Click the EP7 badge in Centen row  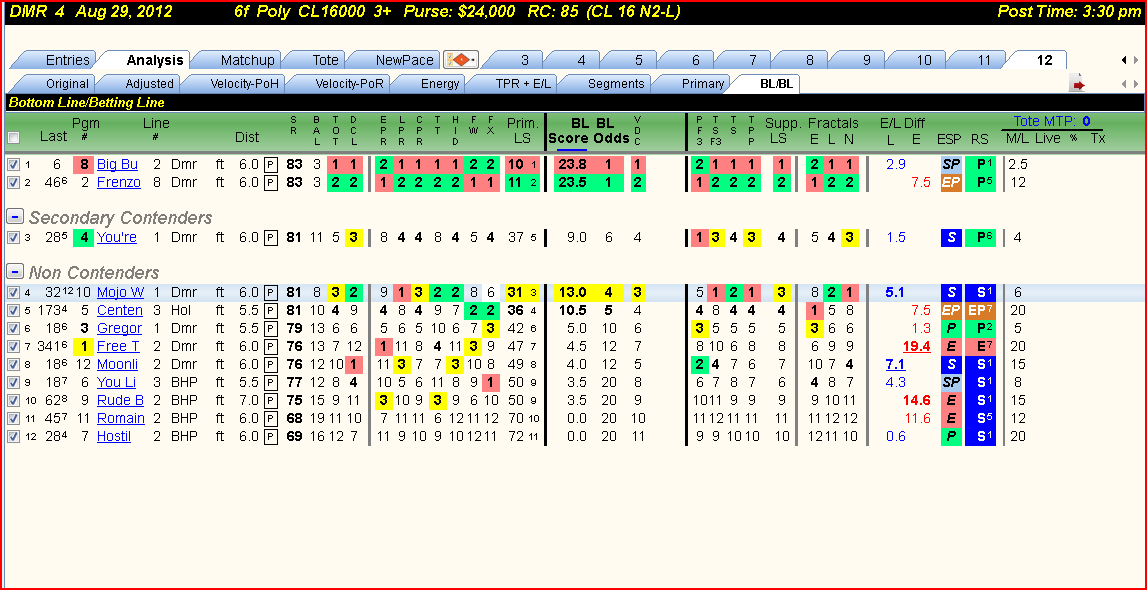(x=980, y=310)
